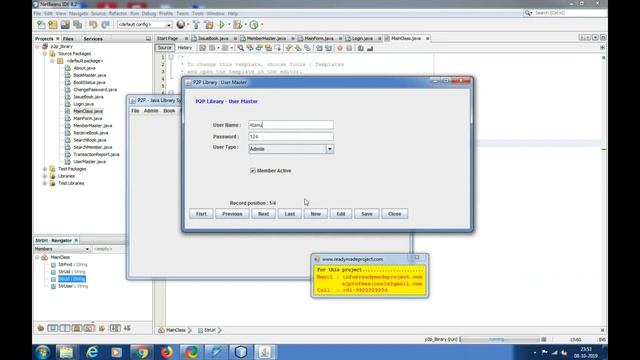The image size is (640, 360).
Task: Open the Tools menu
Action: click(x=198, y=13)
